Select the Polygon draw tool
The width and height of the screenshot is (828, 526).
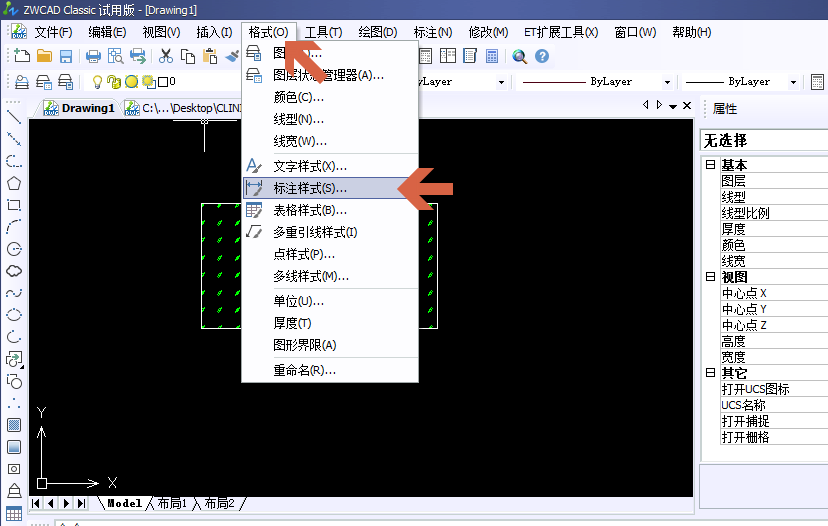(x=14, y=183)
